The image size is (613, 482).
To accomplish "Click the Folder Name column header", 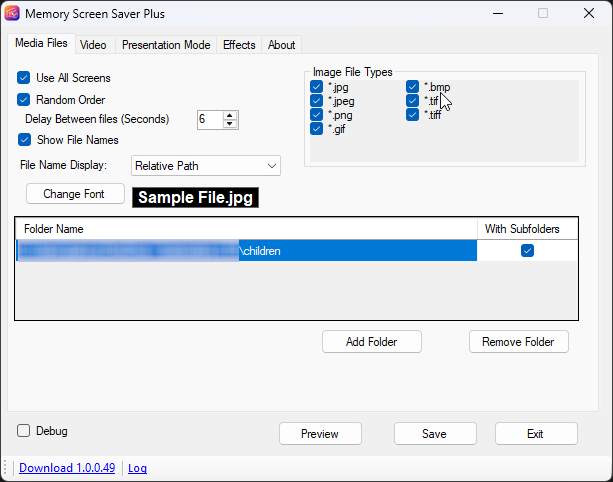I will [x=246, y=229].
